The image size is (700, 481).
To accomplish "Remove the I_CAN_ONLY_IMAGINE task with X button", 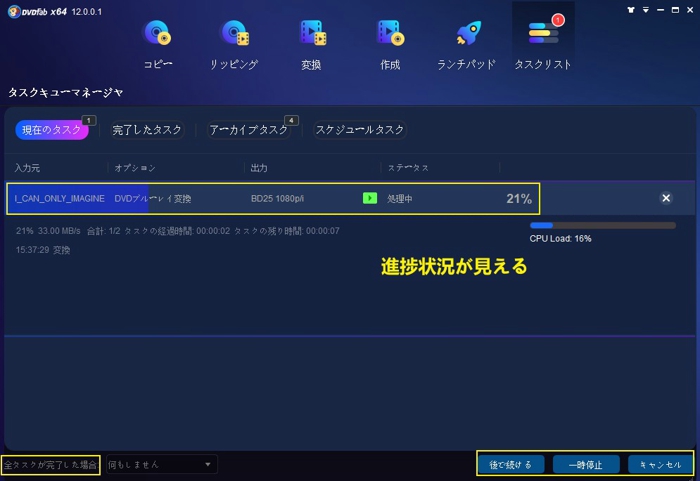I will [666, 198].
